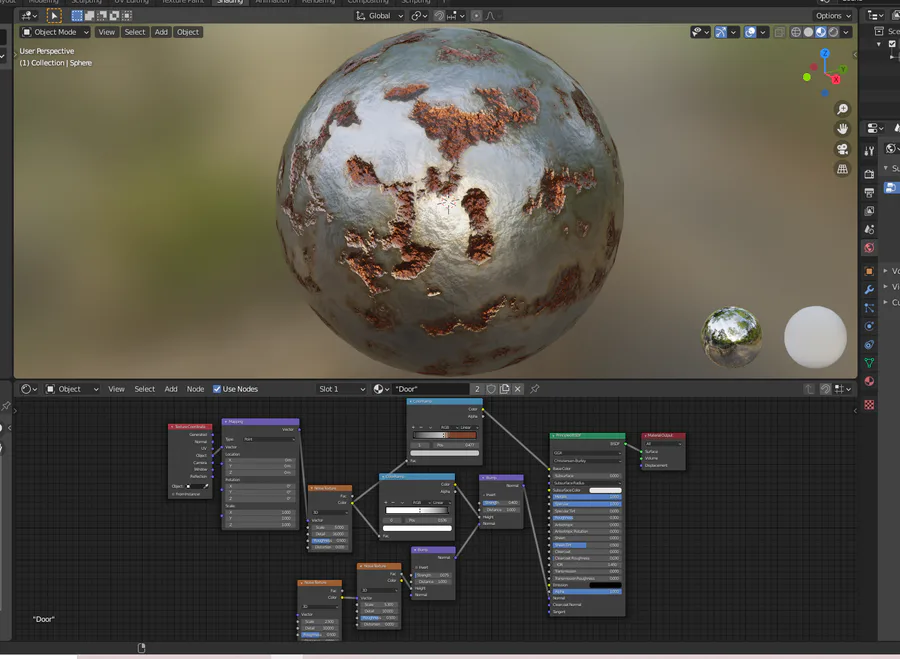Open node editor Object shader type dropdown
The image size is (900, 659).
[72, 389]
